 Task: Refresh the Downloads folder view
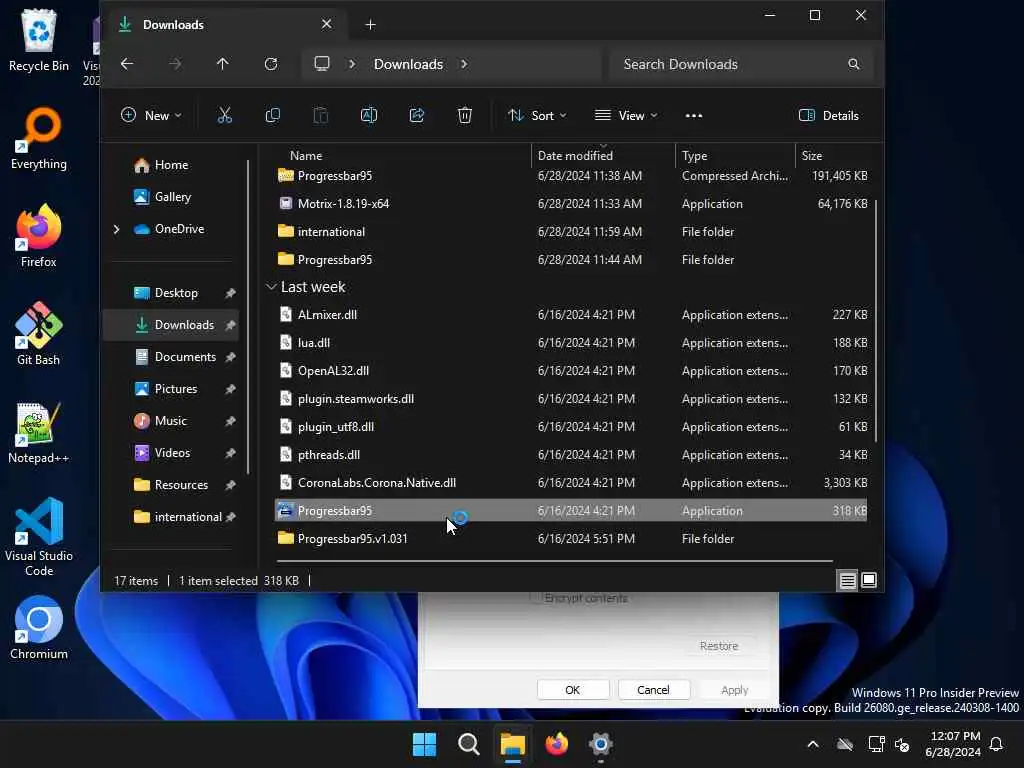(x=271, y=64)
